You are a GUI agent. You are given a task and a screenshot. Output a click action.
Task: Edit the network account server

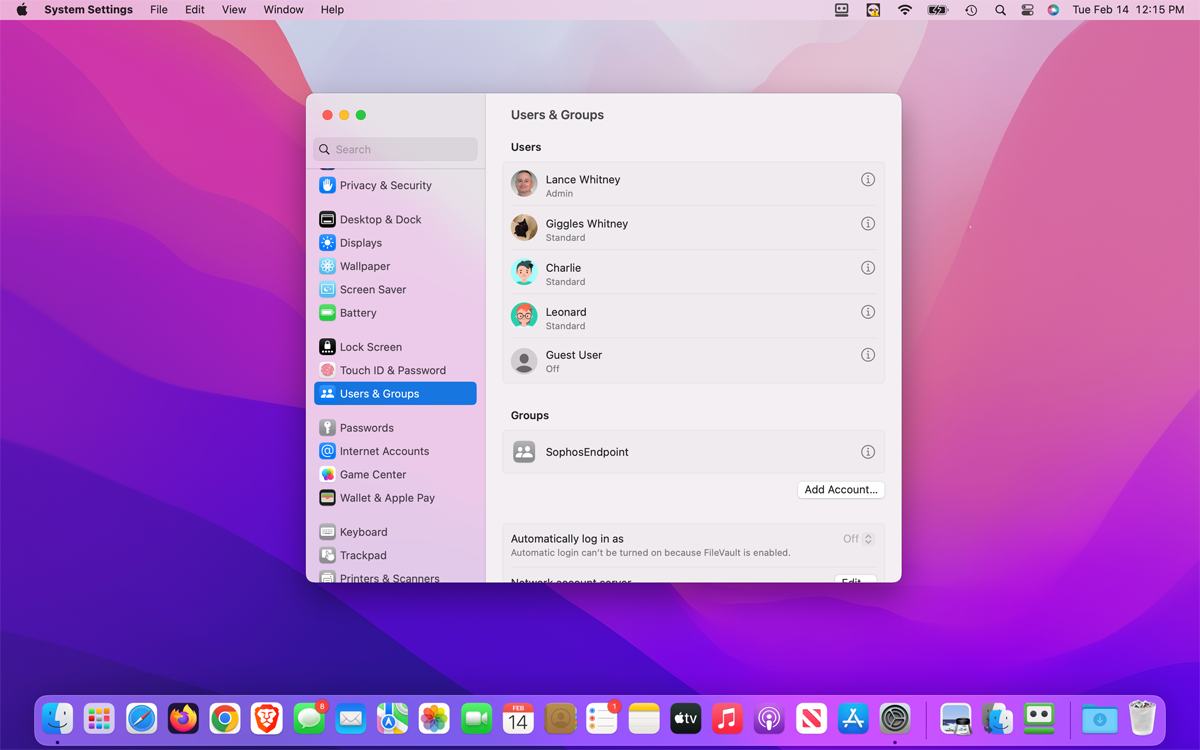[x=855, y=580]
